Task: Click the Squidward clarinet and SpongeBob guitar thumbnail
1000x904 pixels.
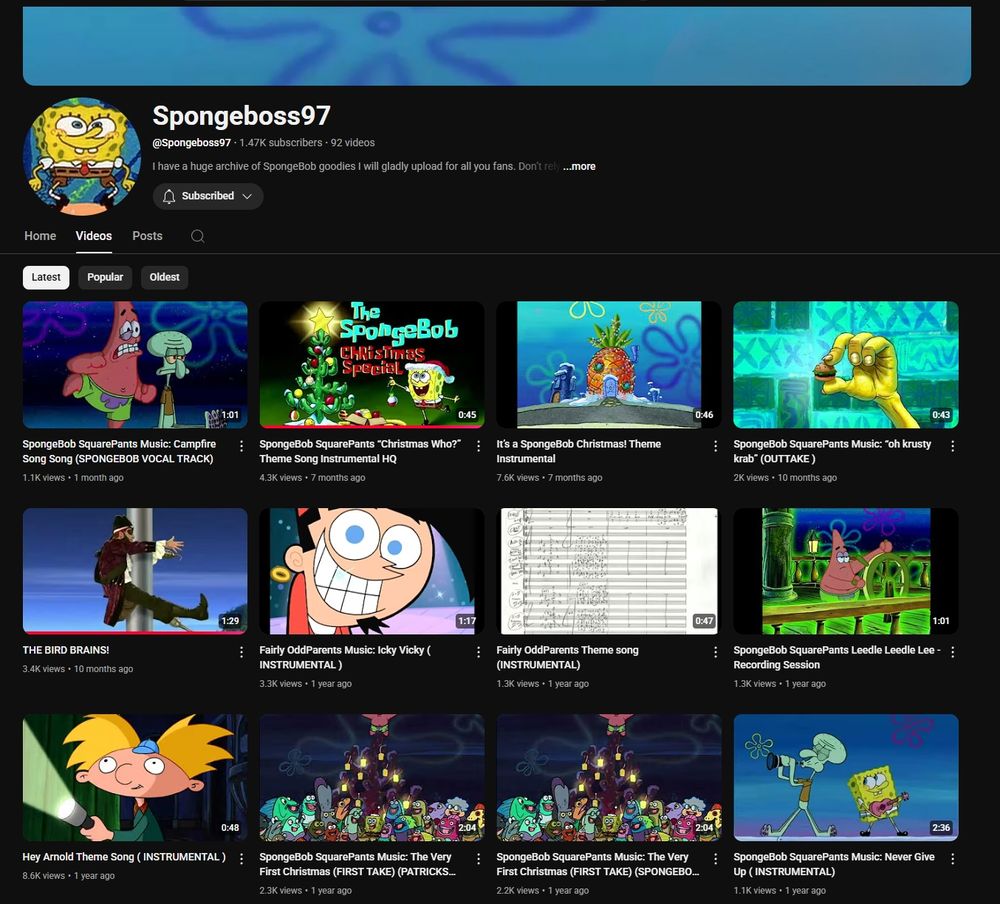Action: click(x=846, y=777)
